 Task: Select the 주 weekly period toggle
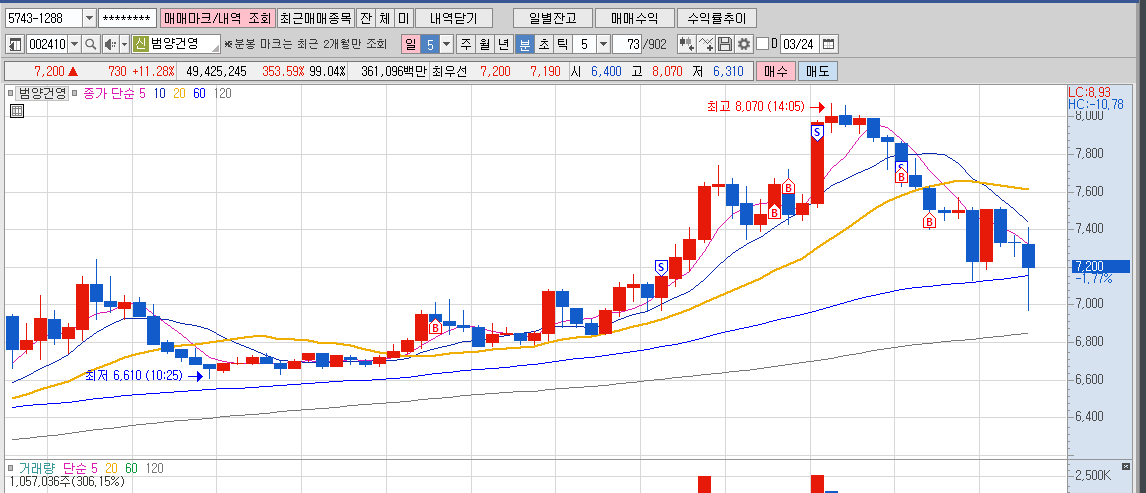(466, 45)
